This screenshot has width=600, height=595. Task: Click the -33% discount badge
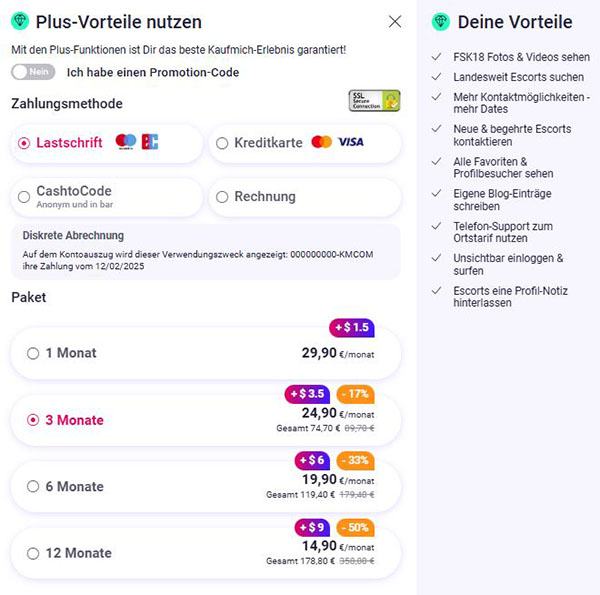355,460
